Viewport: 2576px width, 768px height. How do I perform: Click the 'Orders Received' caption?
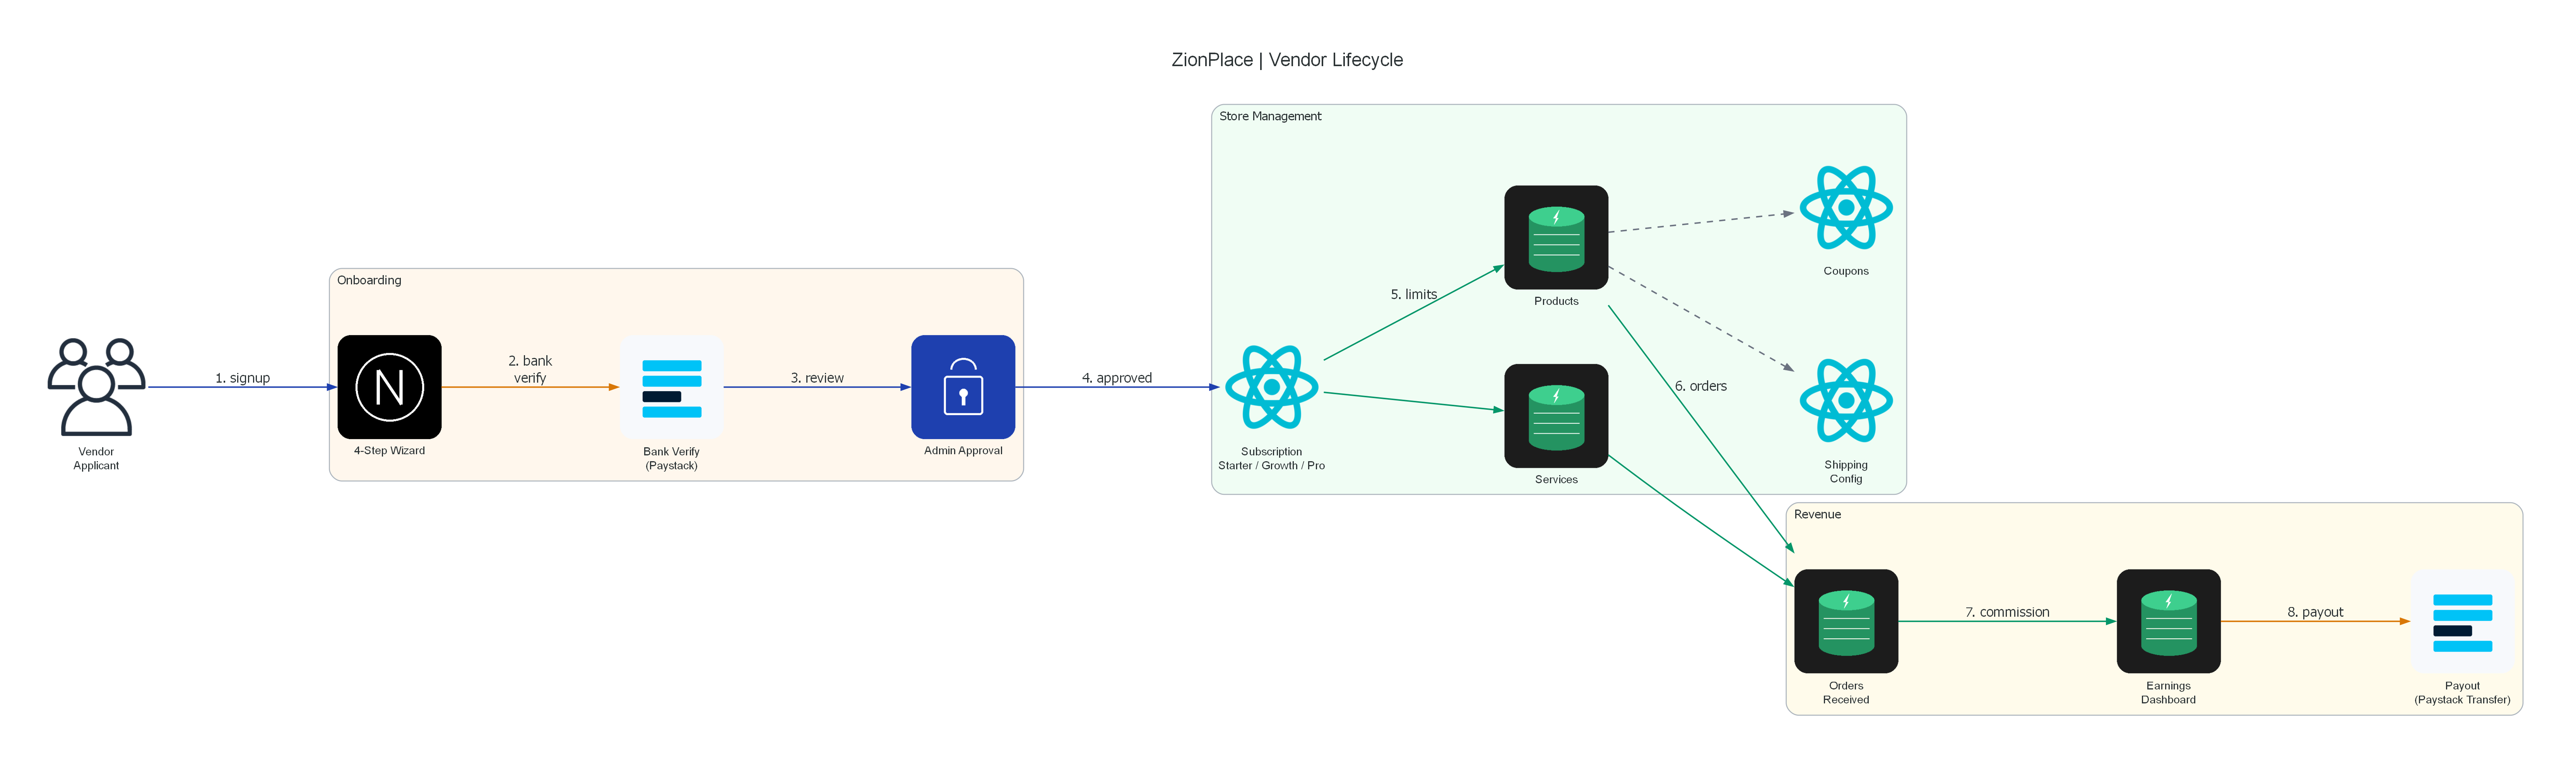point(1846,693)
